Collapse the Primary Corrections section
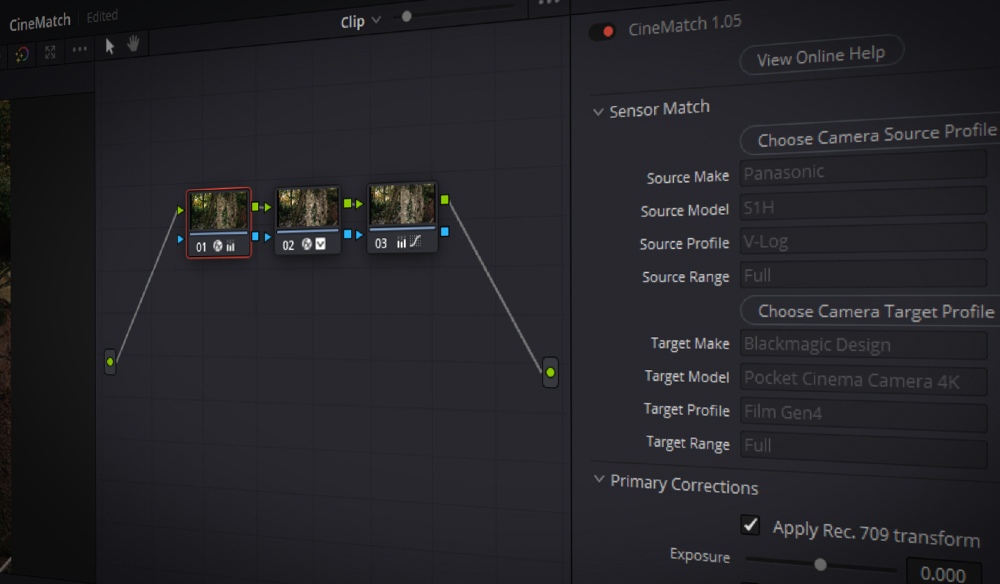This screenshot has height=584, width=1000. (x=599, y=484)
